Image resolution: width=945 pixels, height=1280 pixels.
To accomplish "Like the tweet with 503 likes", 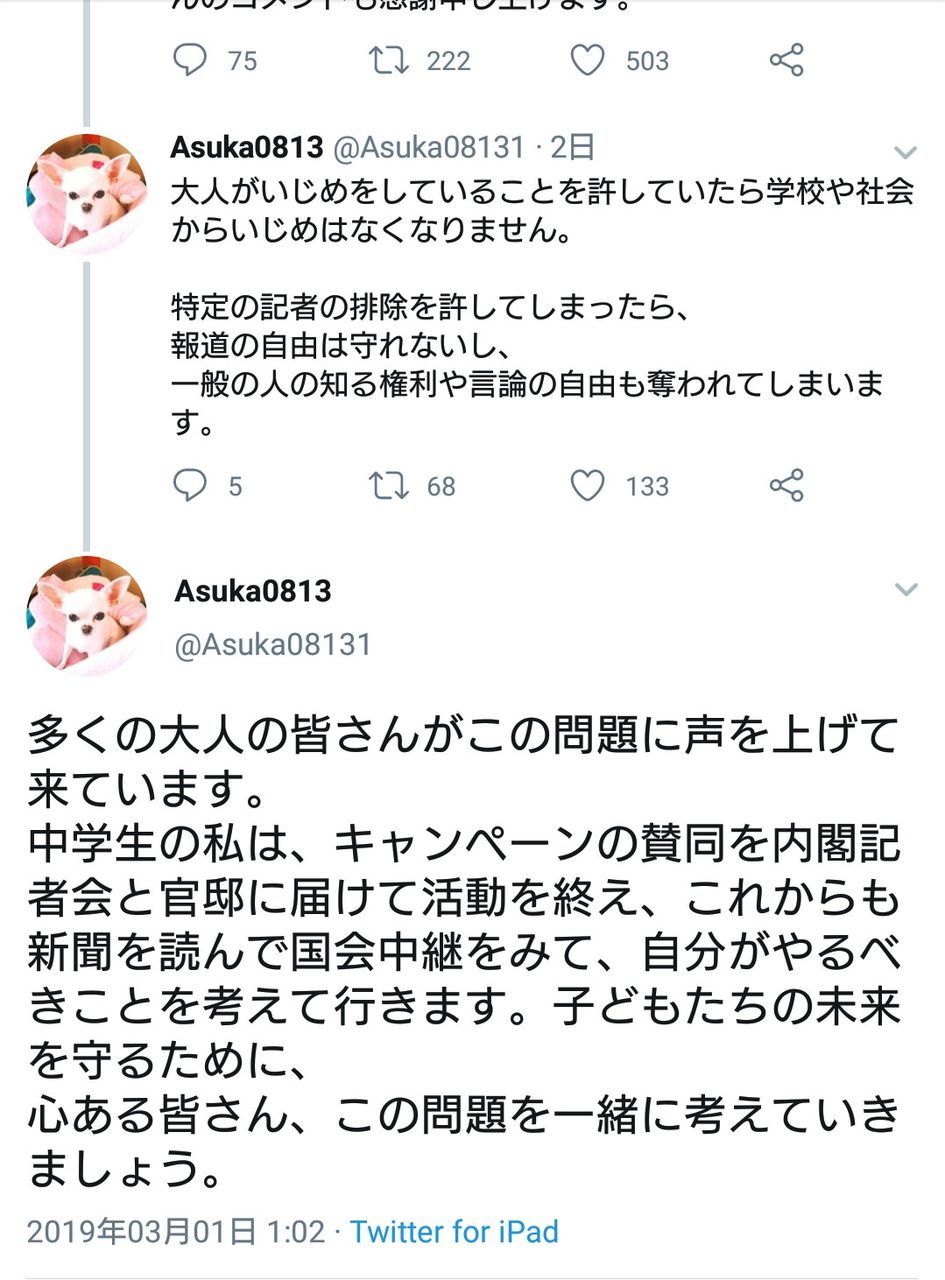I will click(588, 60).
